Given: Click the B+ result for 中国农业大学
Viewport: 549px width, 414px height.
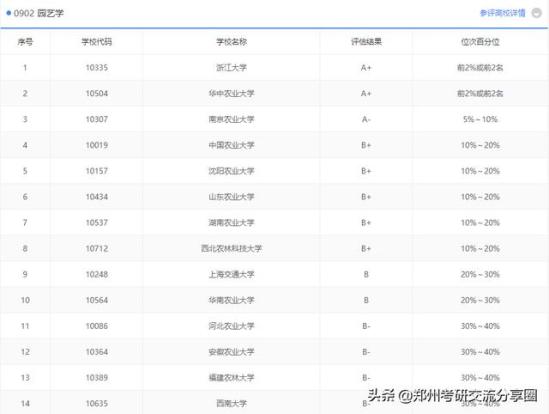Looking at the screenshot, I should coord(366,145).
